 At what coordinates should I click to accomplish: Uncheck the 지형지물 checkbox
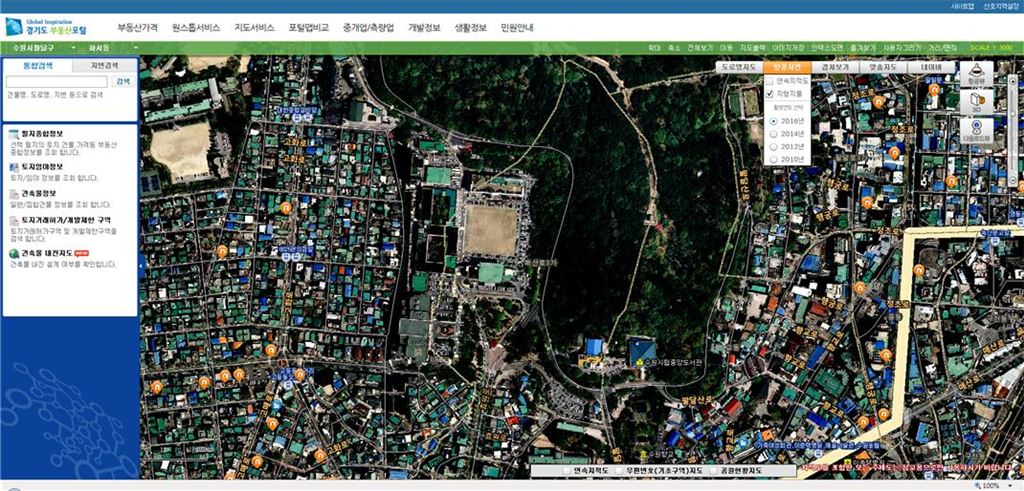click(770, 92)
